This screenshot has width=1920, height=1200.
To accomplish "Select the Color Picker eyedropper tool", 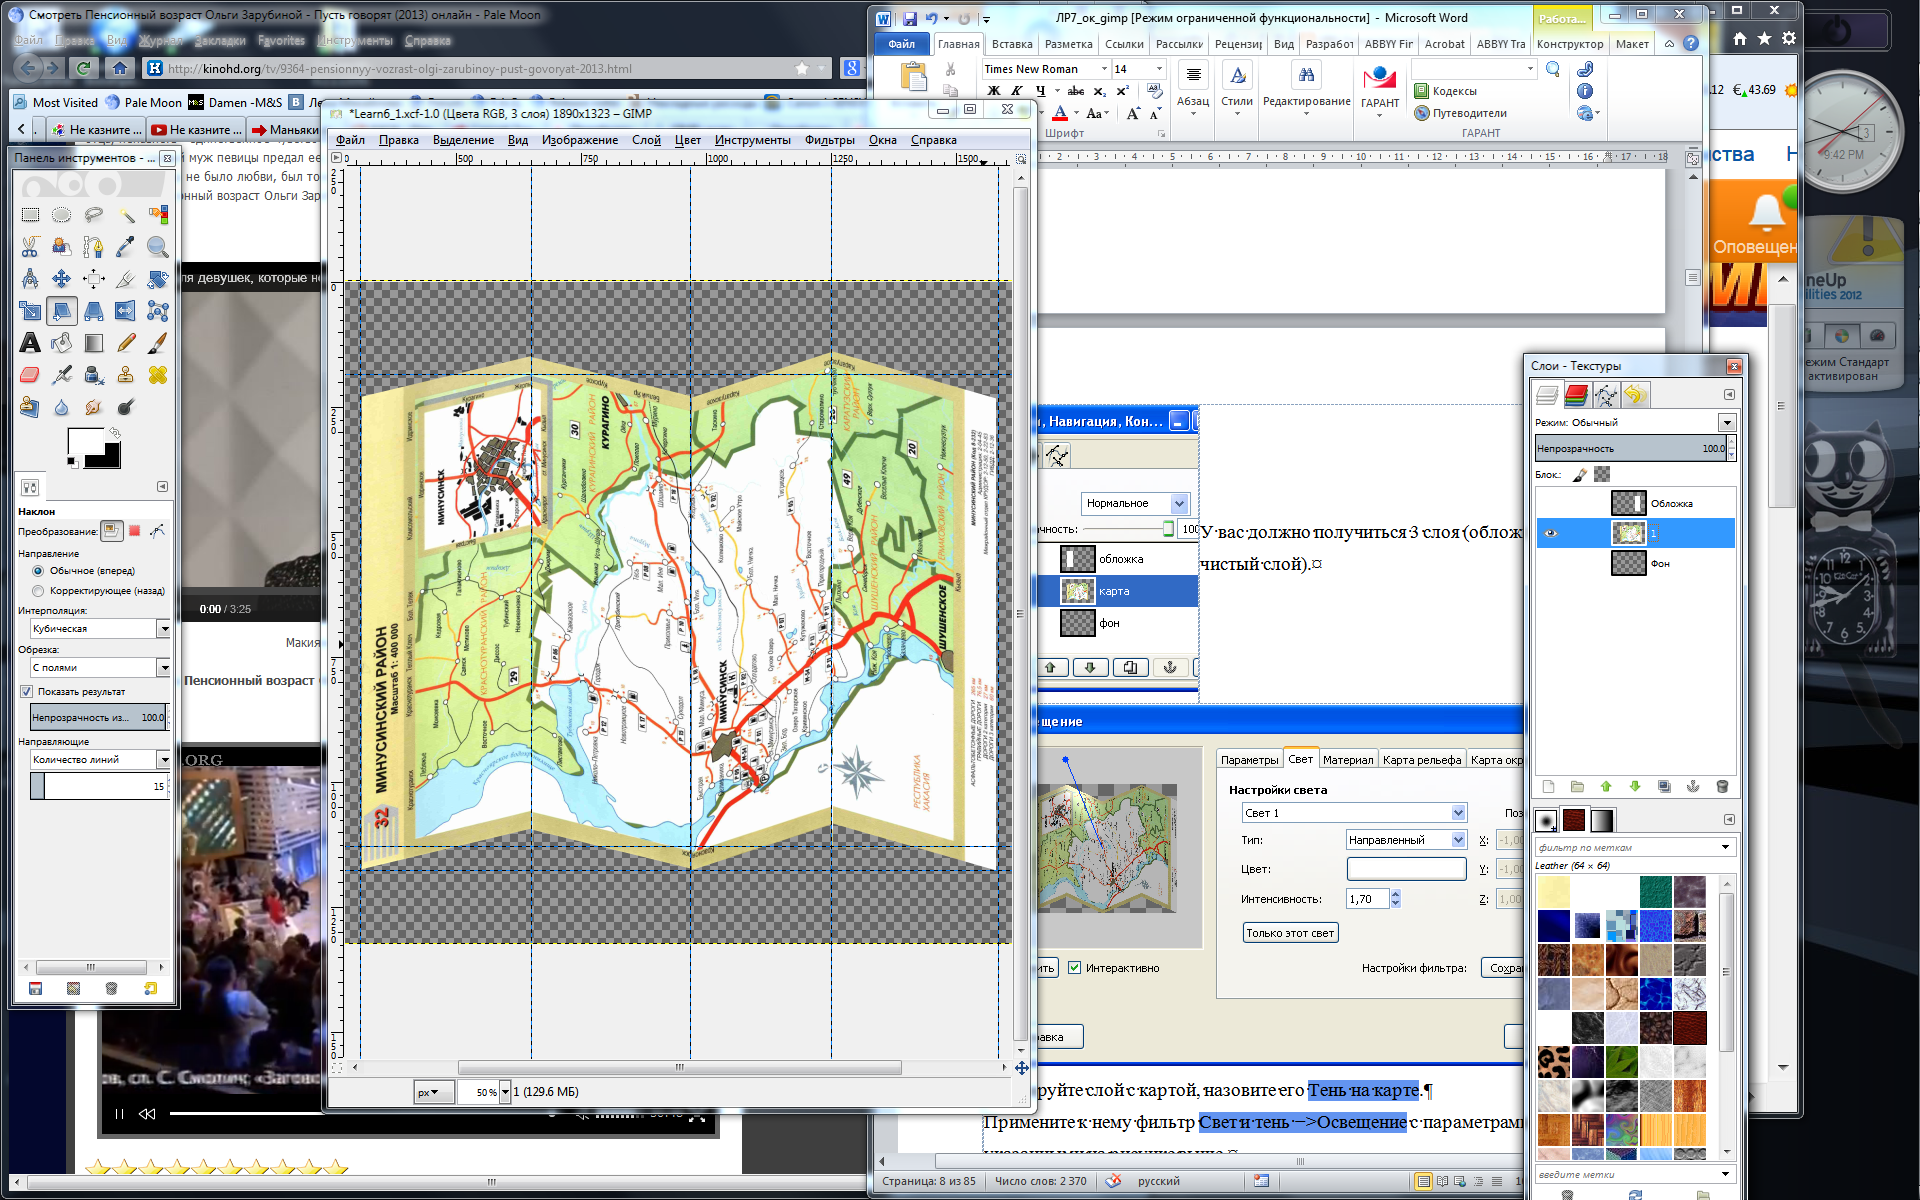I will click(x=126, y=247).
